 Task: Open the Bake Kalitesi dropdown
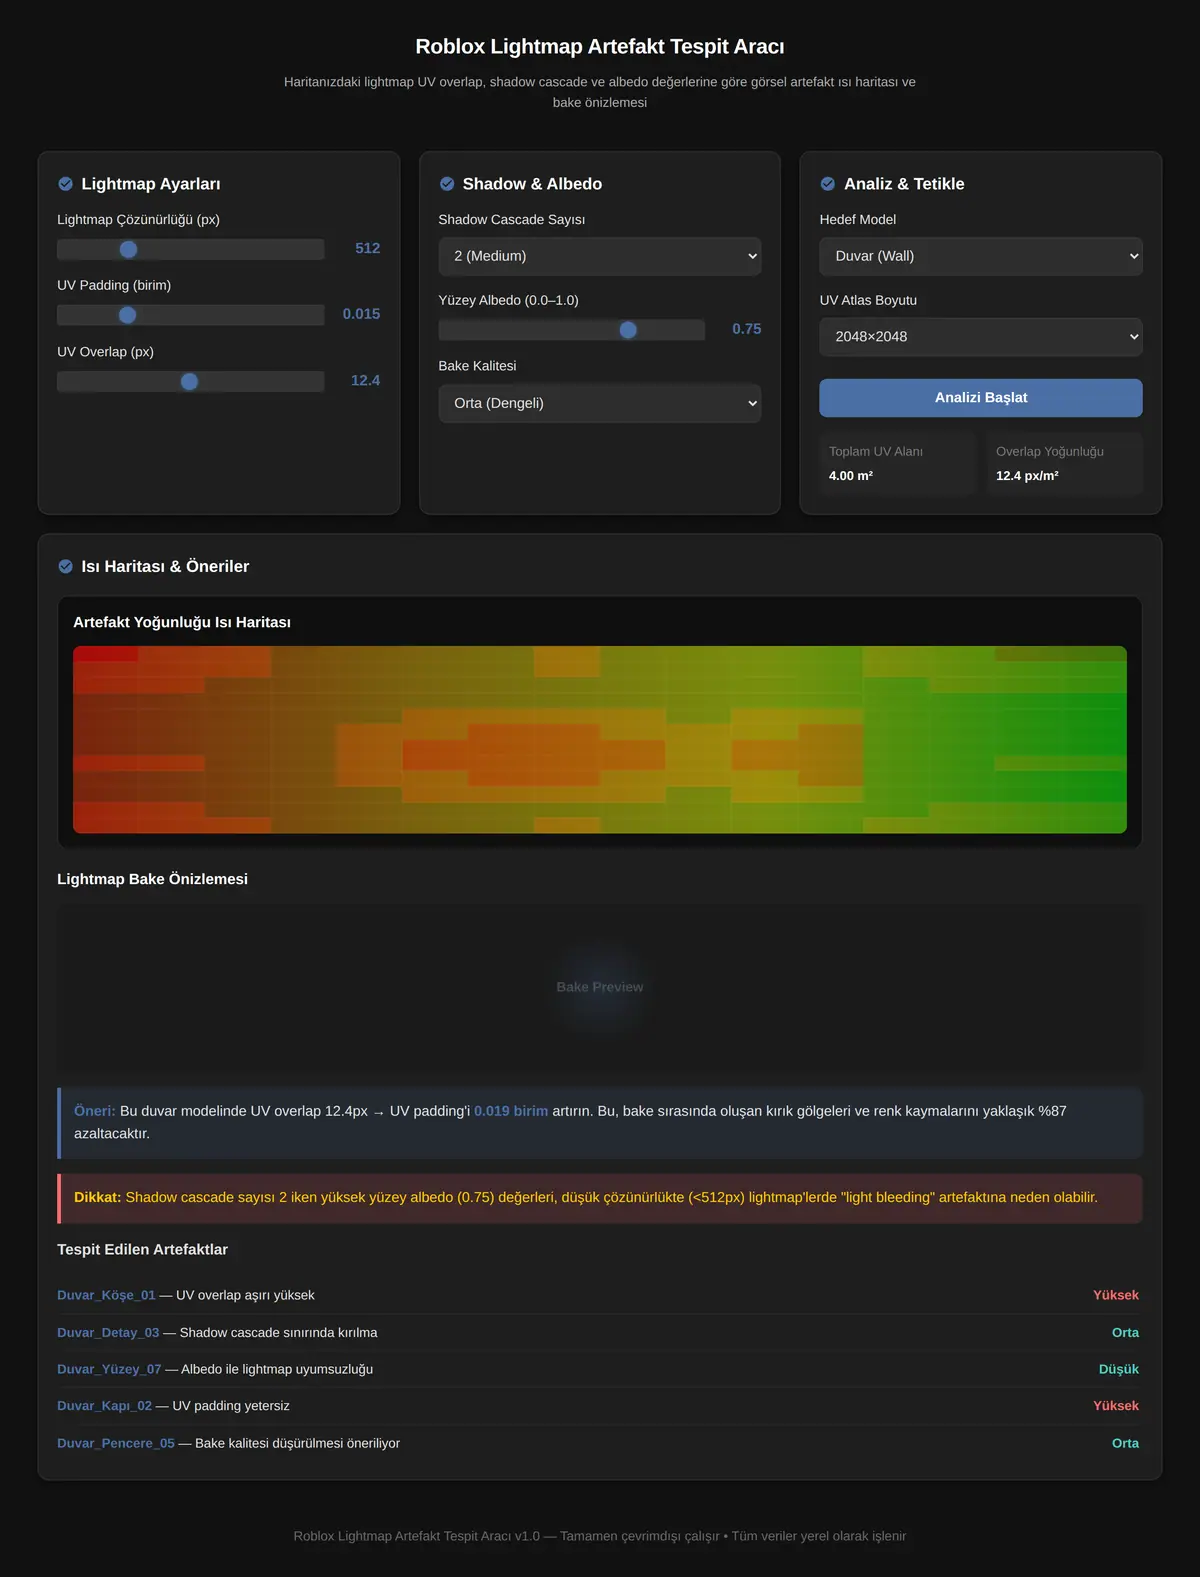point(600,403)
